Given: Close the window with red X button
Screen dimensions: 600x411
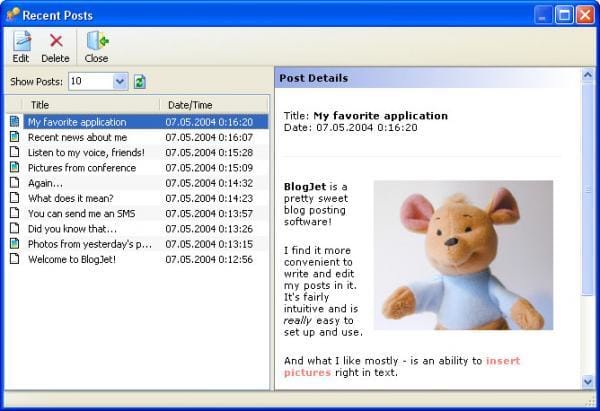Looking at the screenshot, I should (x=585, y=15).
